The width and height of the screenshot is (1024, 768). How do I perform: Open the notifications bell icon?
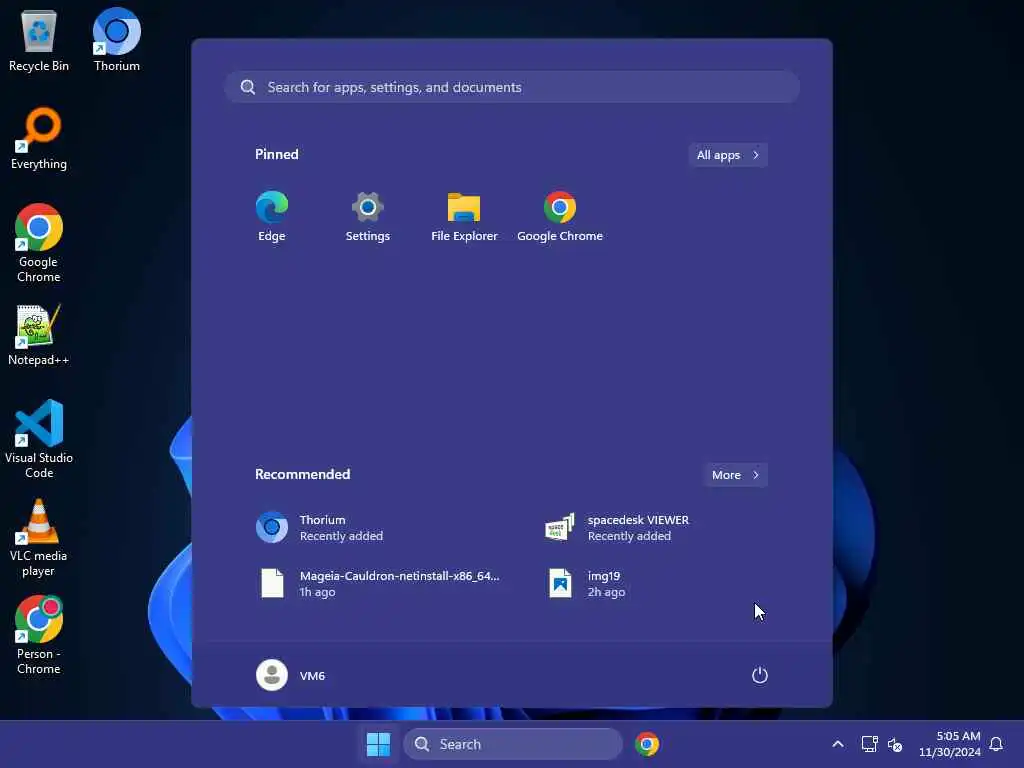click(x=997, y=744)
